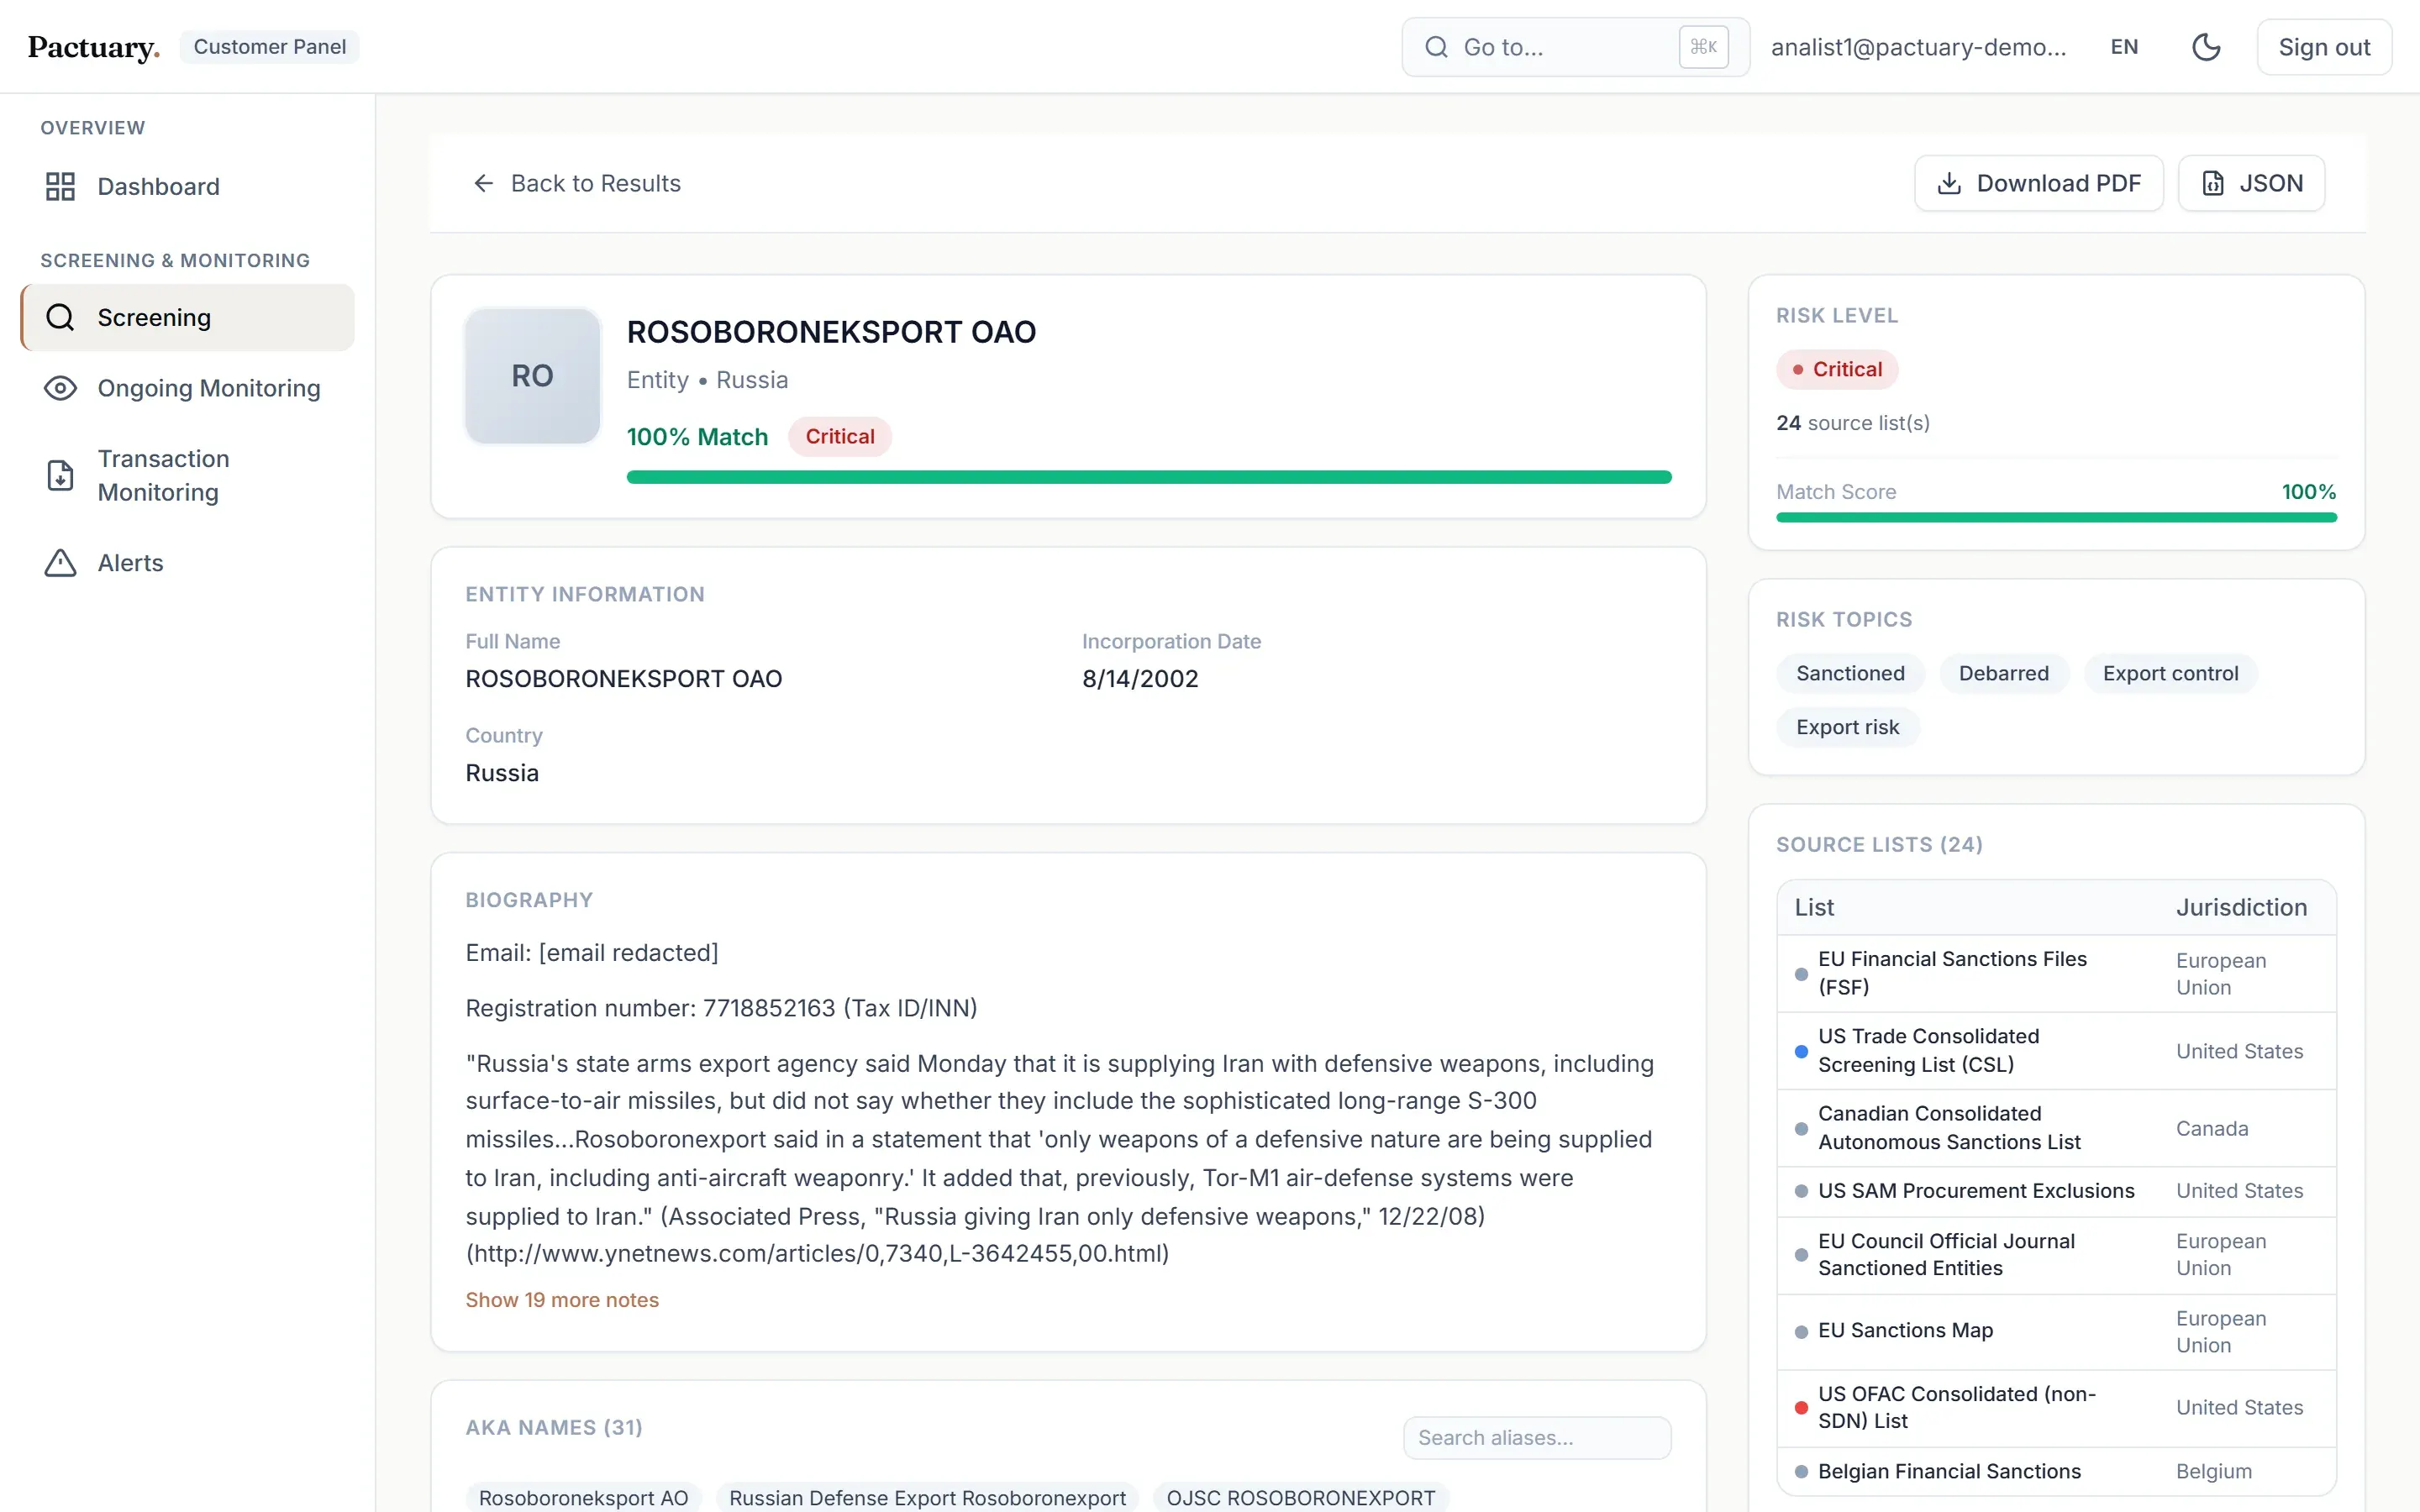
Task: Click the back arrow icon
Action: (484, 183)
